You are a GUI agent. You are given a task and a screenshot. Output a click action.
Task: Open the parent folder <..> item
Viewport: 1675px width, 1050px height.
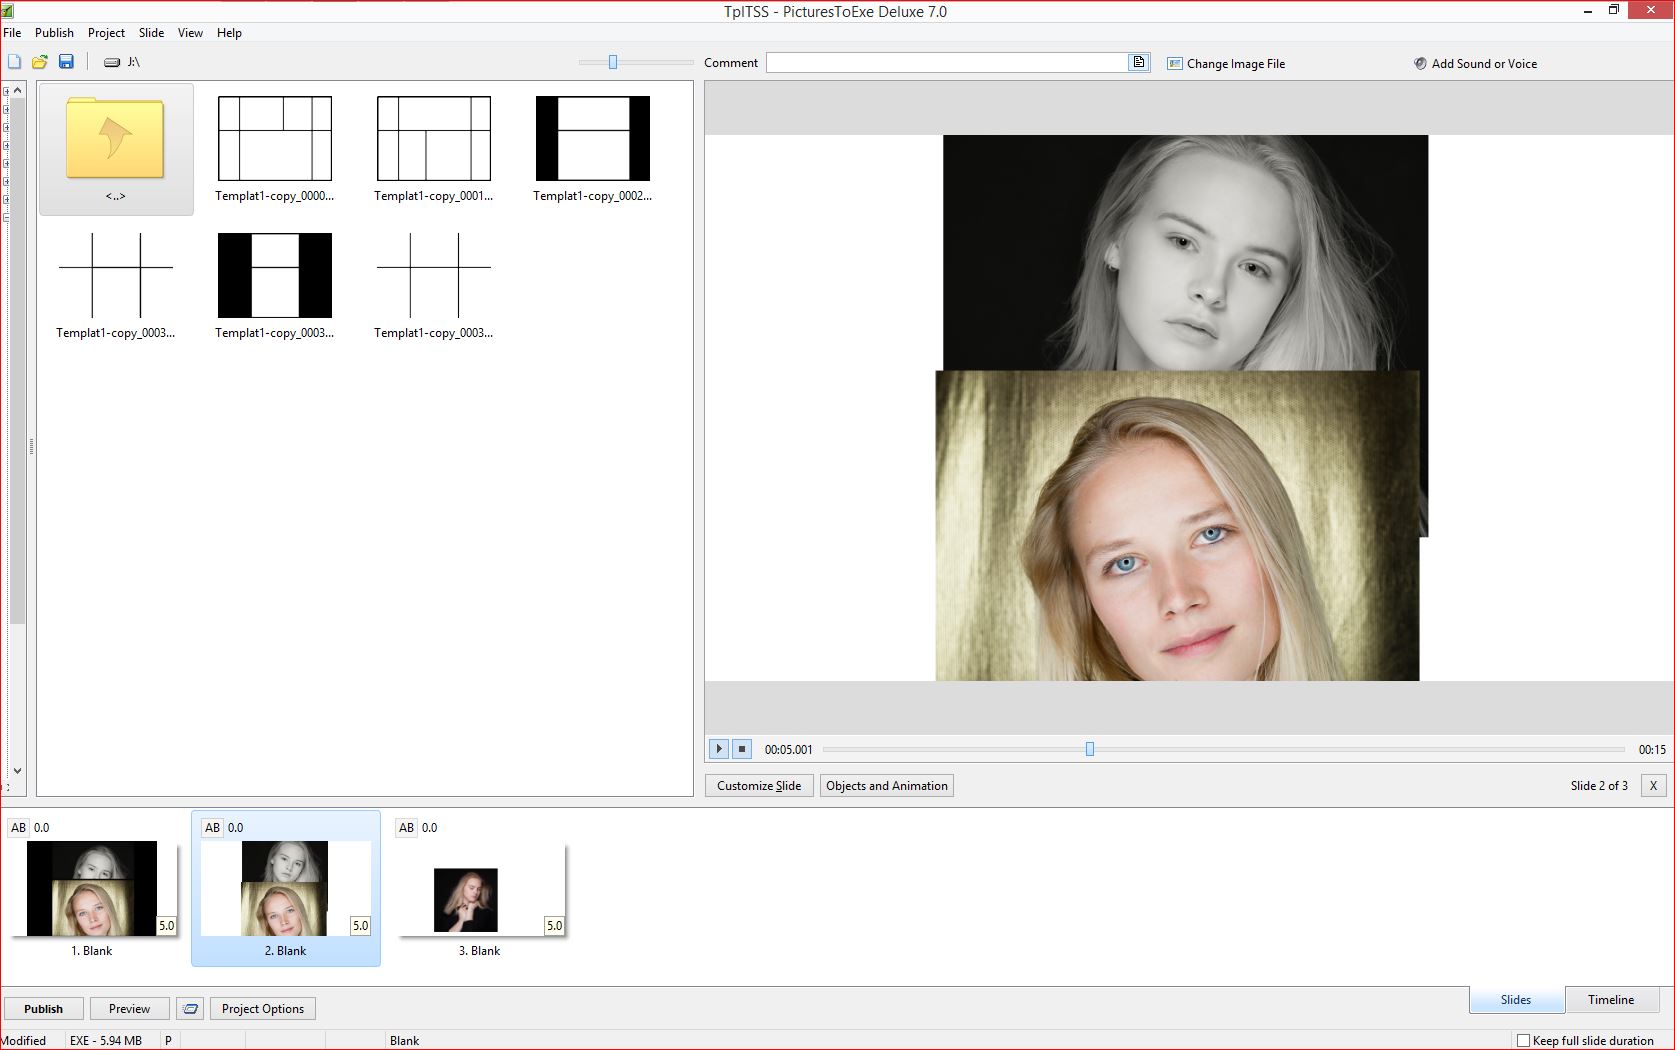[116, 148]
